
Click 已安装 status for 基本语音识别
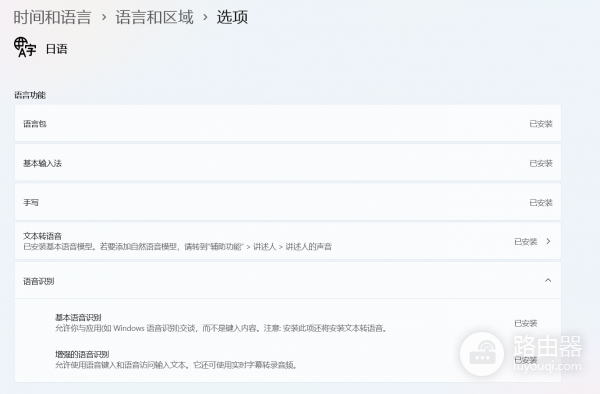point(526,323)
